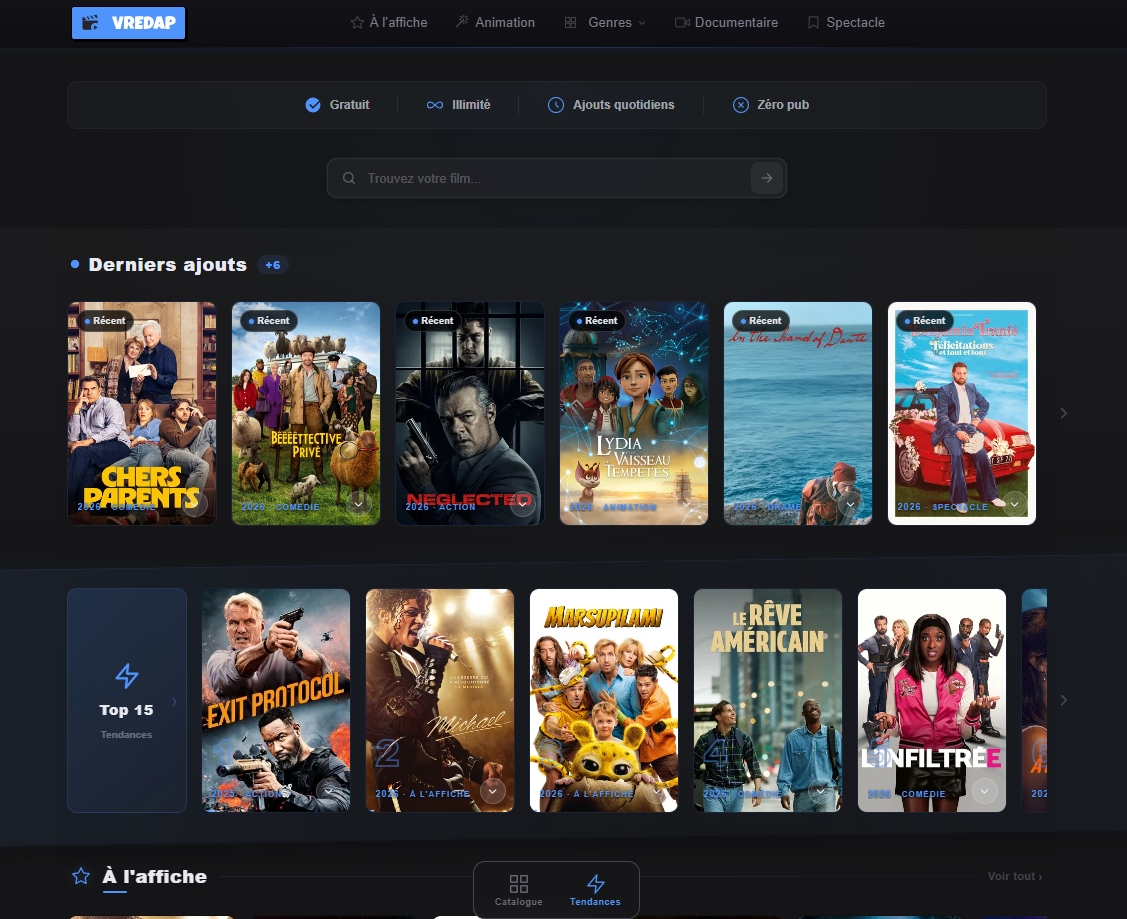The height and width of the screenshot is (919, 1127).
Task: Expand details chevron on L'Infiltrée card
Action: point(984,791)
